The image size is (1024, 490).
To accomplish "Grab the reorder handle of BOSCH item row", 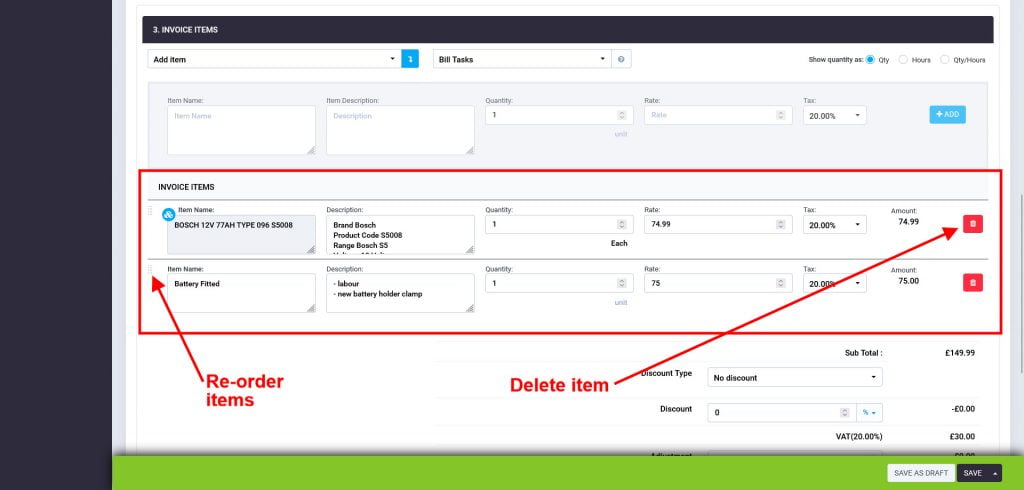I will (150, 211).
